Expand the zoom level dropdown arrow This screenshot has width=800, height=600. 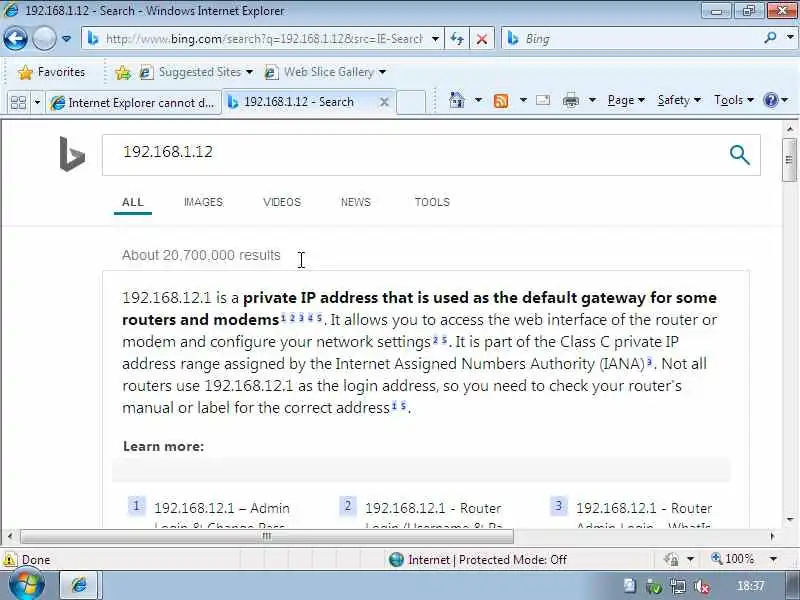(x=773, y=559)
